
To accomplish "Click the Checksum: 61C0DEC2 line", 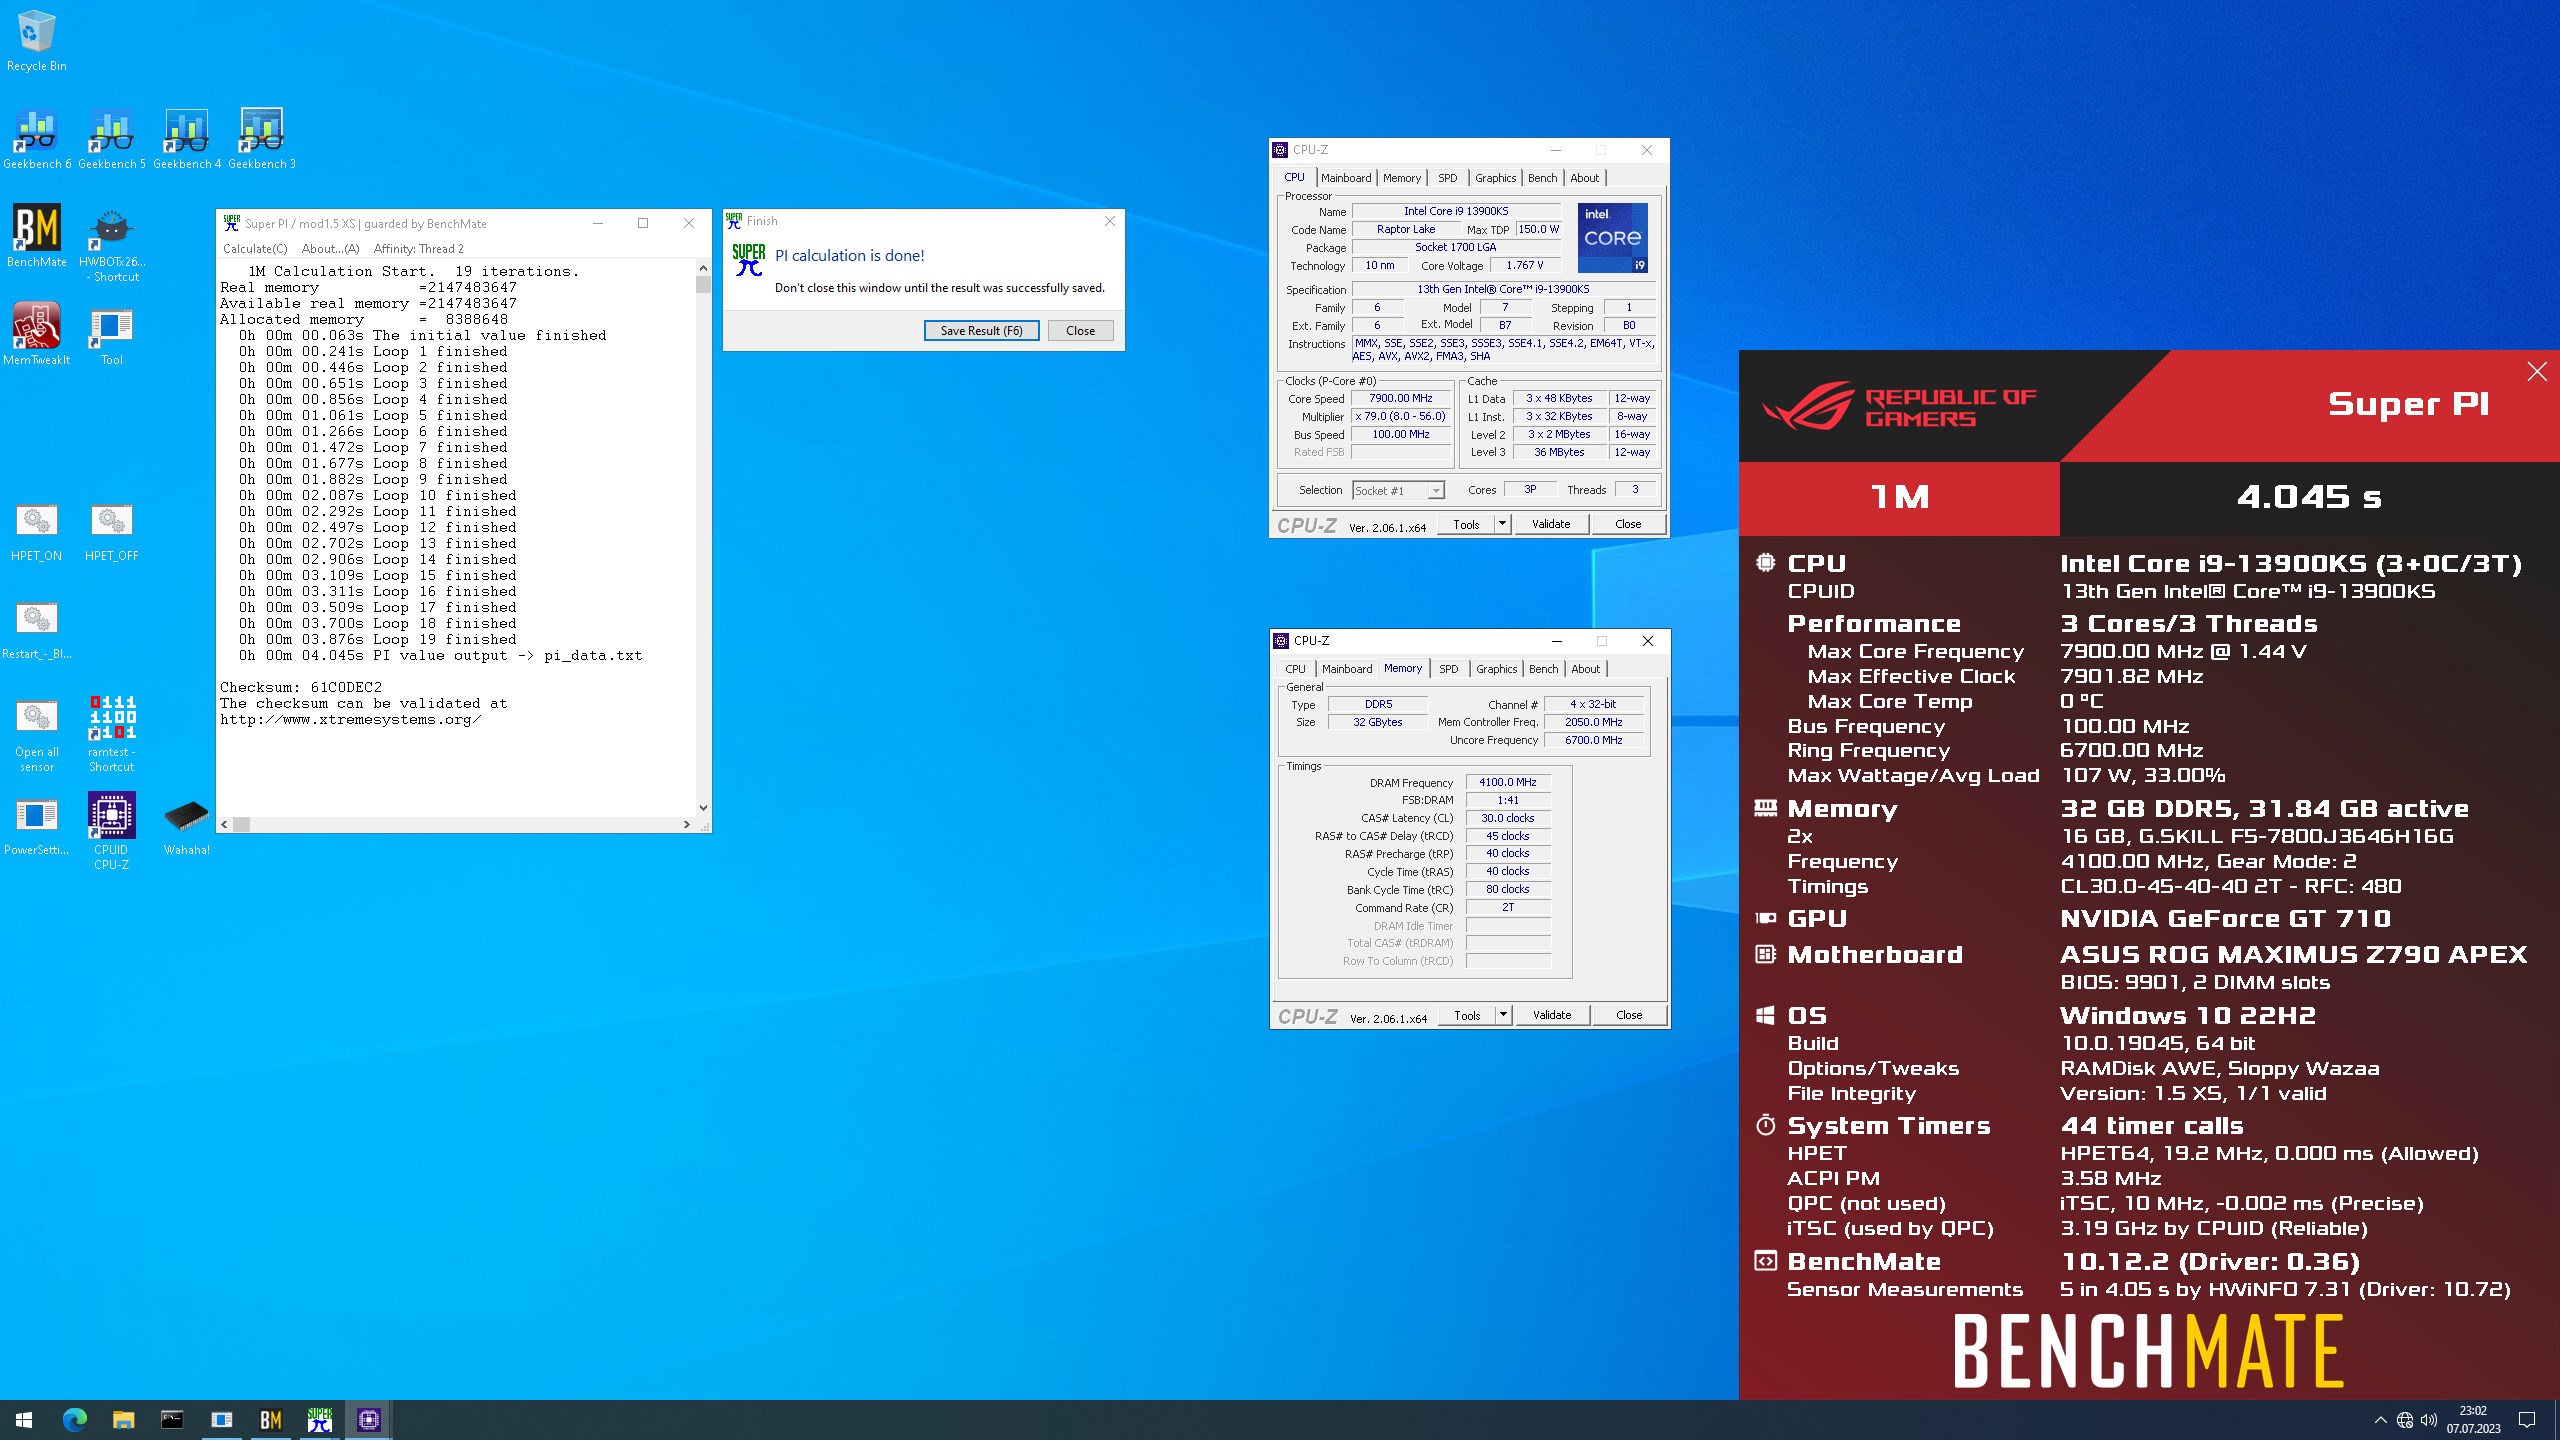I will click(x=301, y=688).
